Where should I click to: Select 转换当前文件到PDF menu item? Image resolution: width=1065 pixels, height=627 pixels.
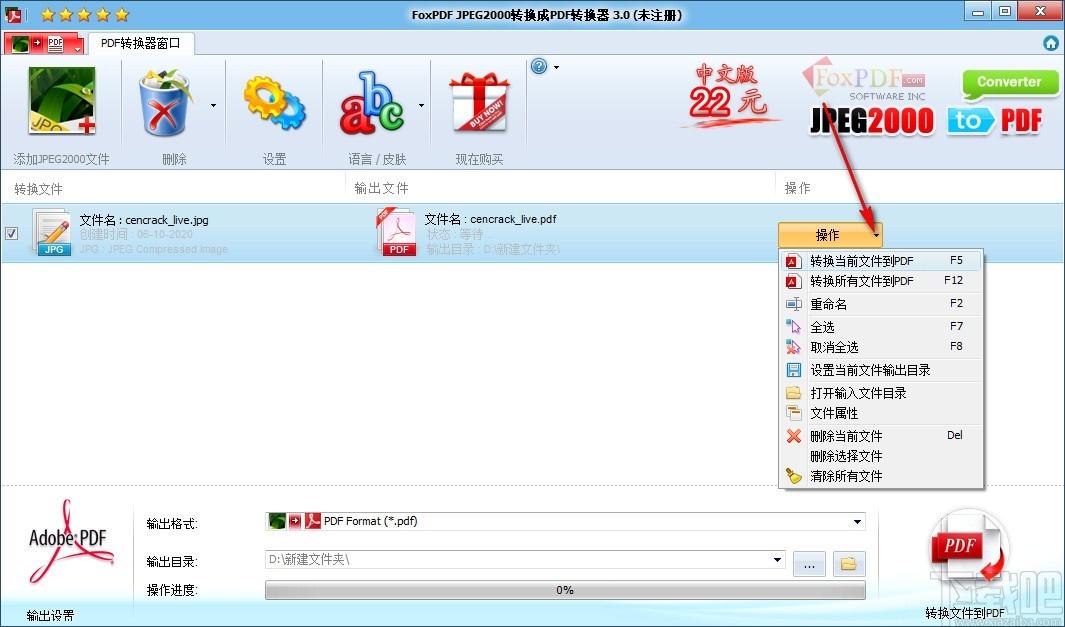tap(880, 261)
